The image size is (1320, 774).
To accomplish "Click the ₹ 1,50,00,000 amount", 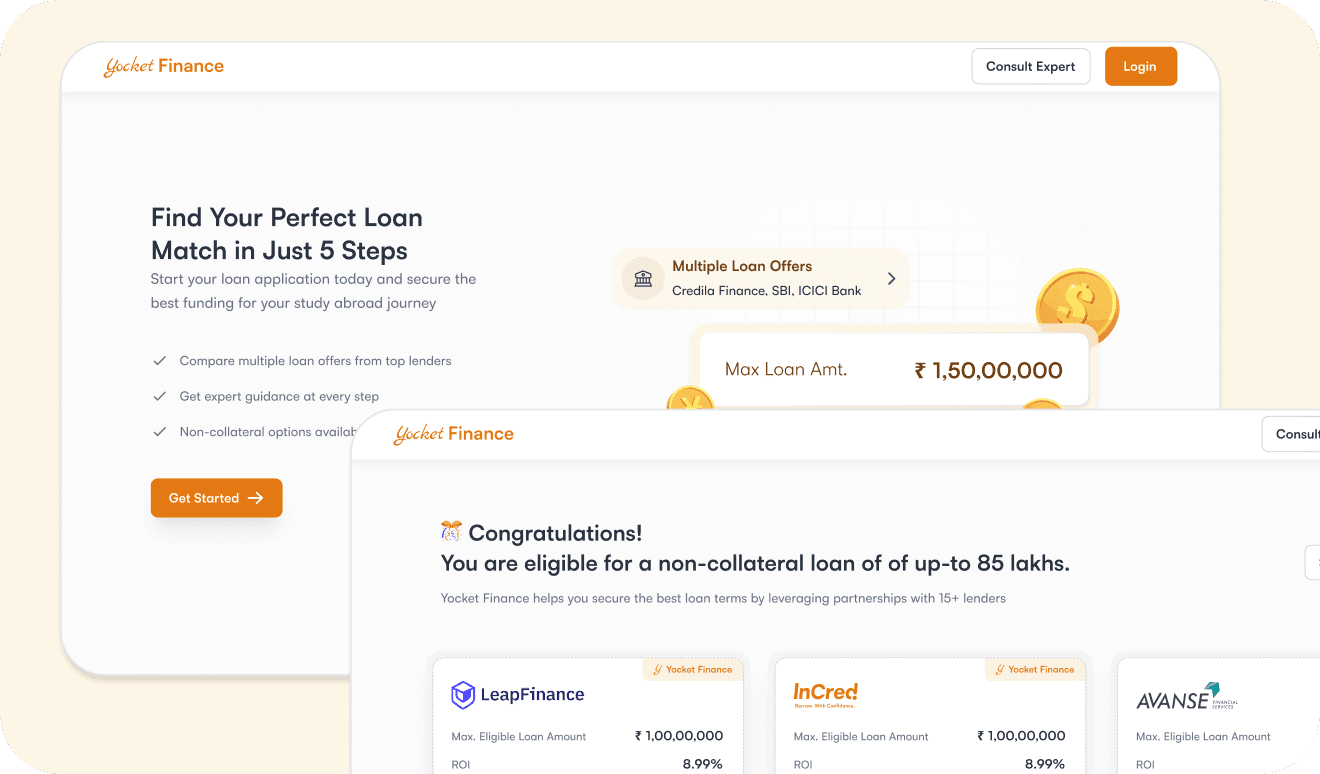I will point(988,371).
